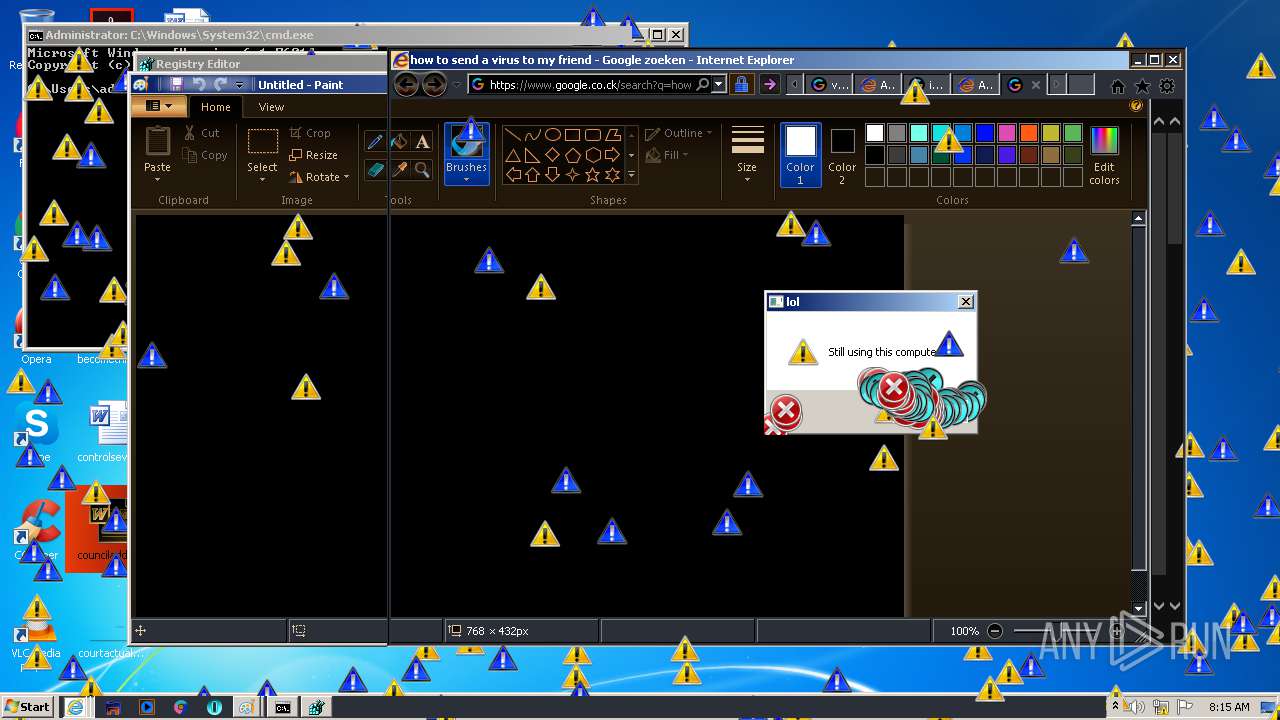Click the Google search URL address field

click(590, 85)
